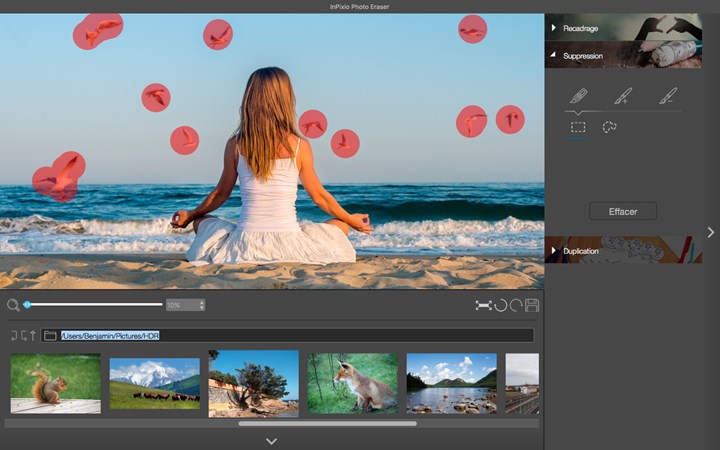Click the zoom slider handle
Image resolution: width=720 pixels, height=450 pixels.
[x=27, y=305]
